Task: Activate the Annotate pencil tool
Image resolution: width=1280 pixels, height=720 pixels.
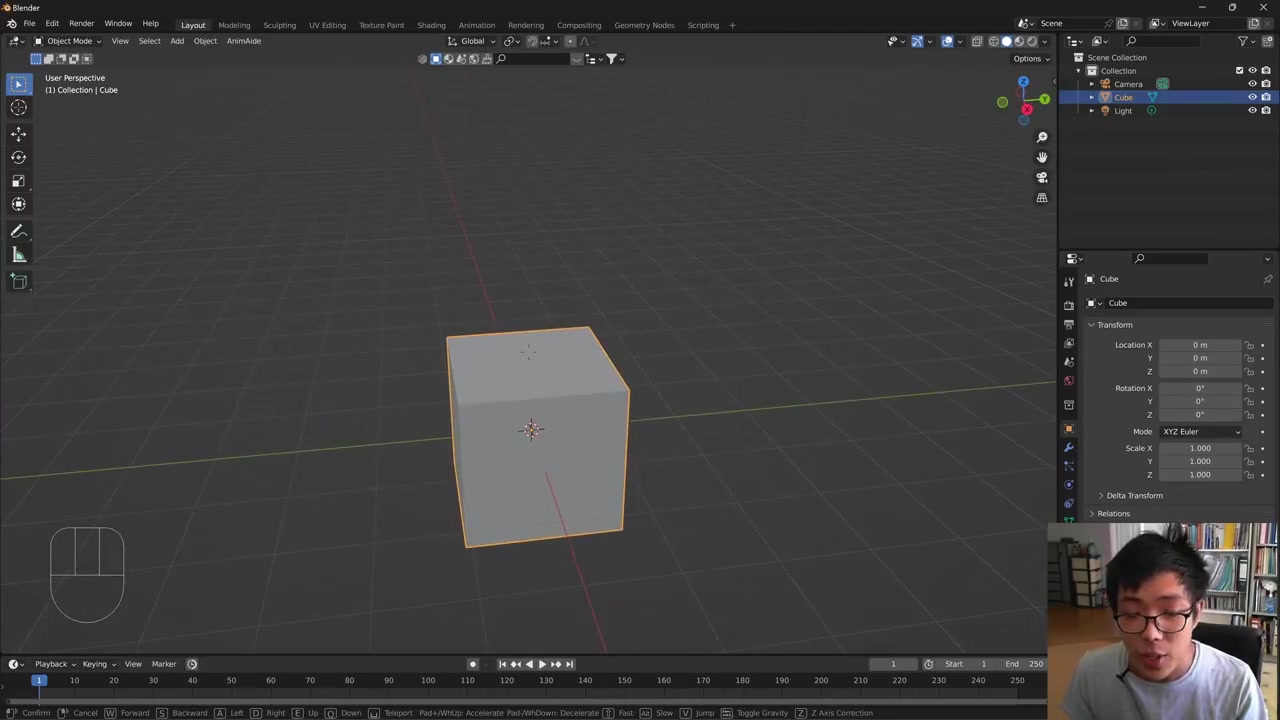Action: coord(18,231)
